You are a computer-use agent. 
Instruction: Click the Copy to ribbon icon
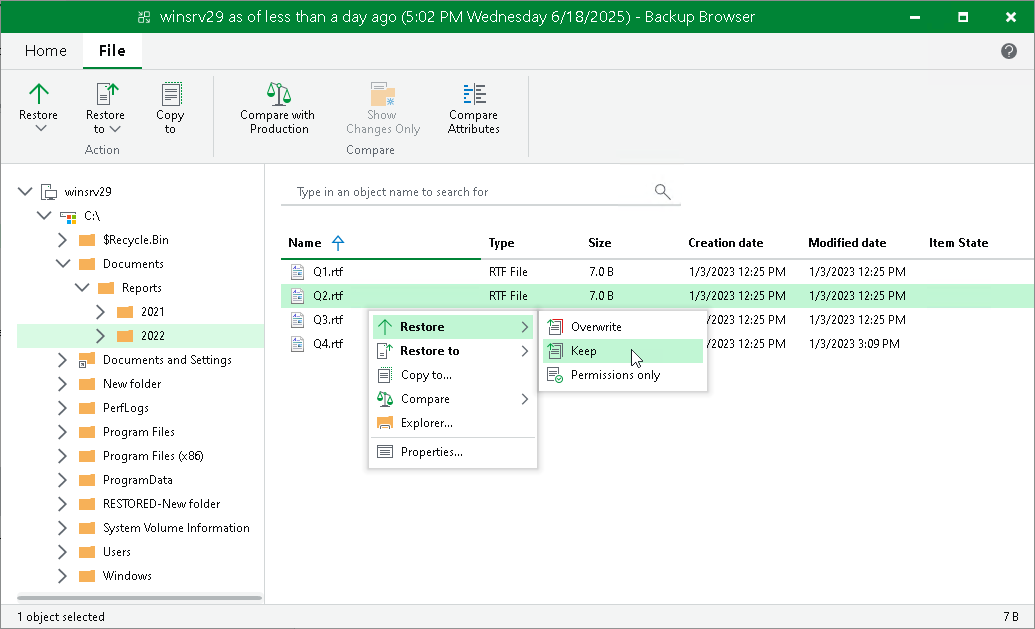(x=171, y=94)
